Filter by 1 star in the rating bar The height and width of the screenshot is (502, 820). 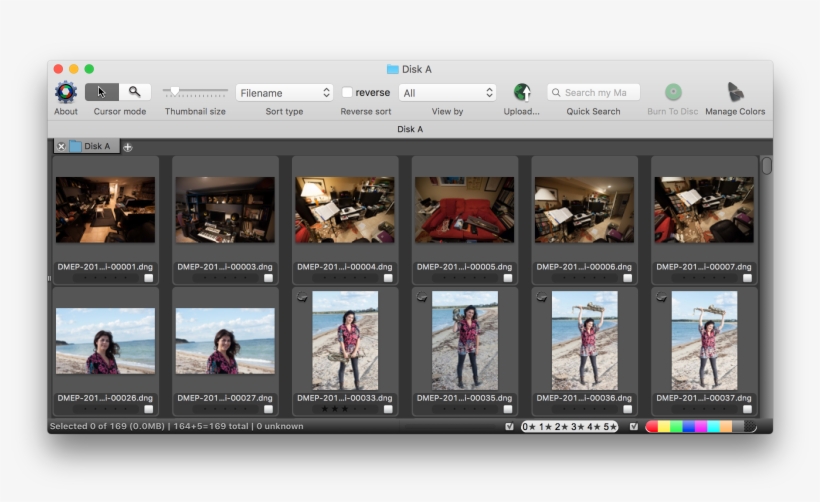545,427
